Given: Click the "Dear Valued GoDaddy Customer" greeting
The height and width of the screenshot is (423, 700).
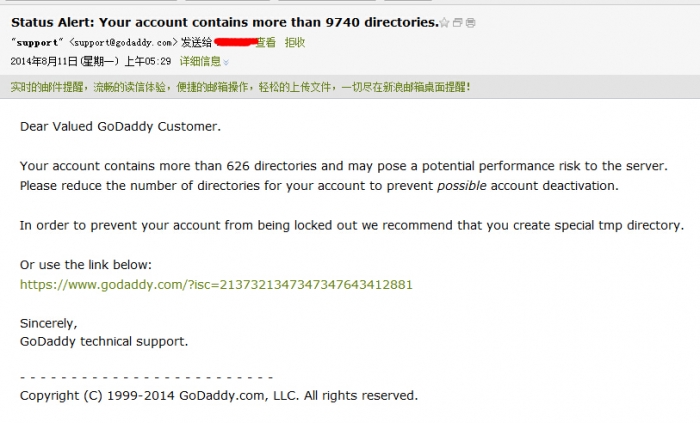Looking at the screenshot, I should tap(120, 127).
